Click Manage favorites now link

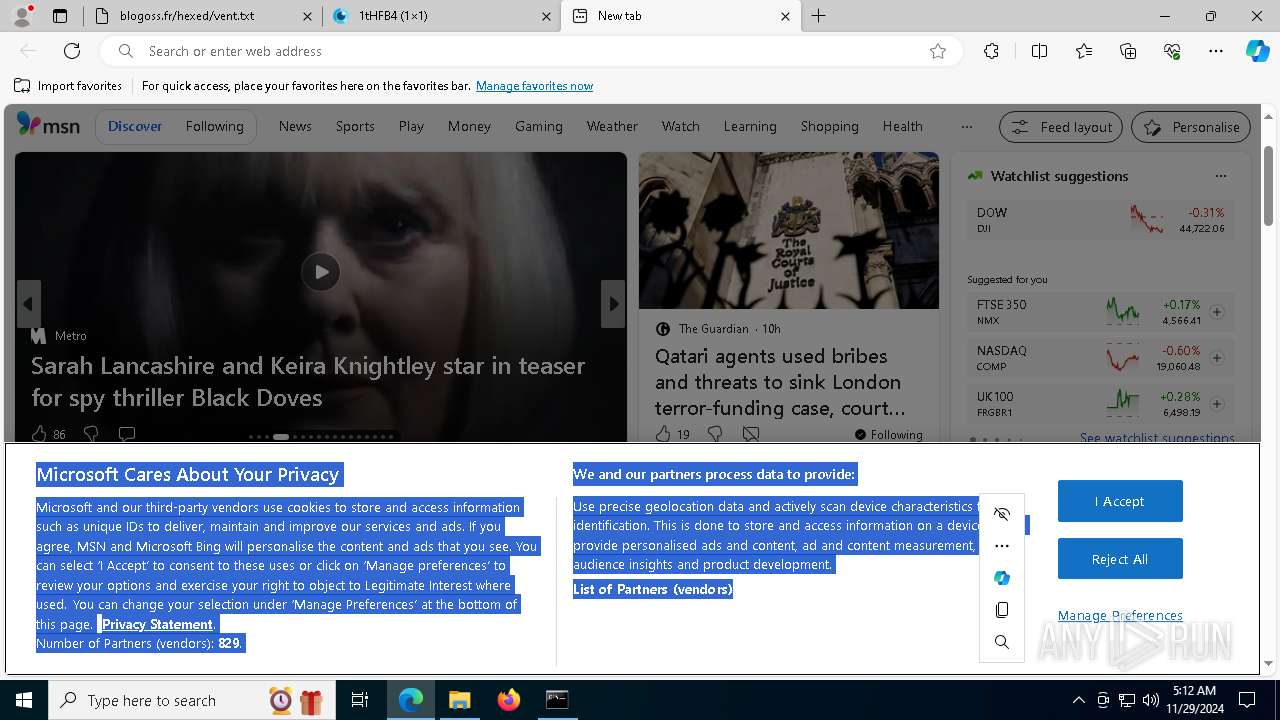pos(534,86)
